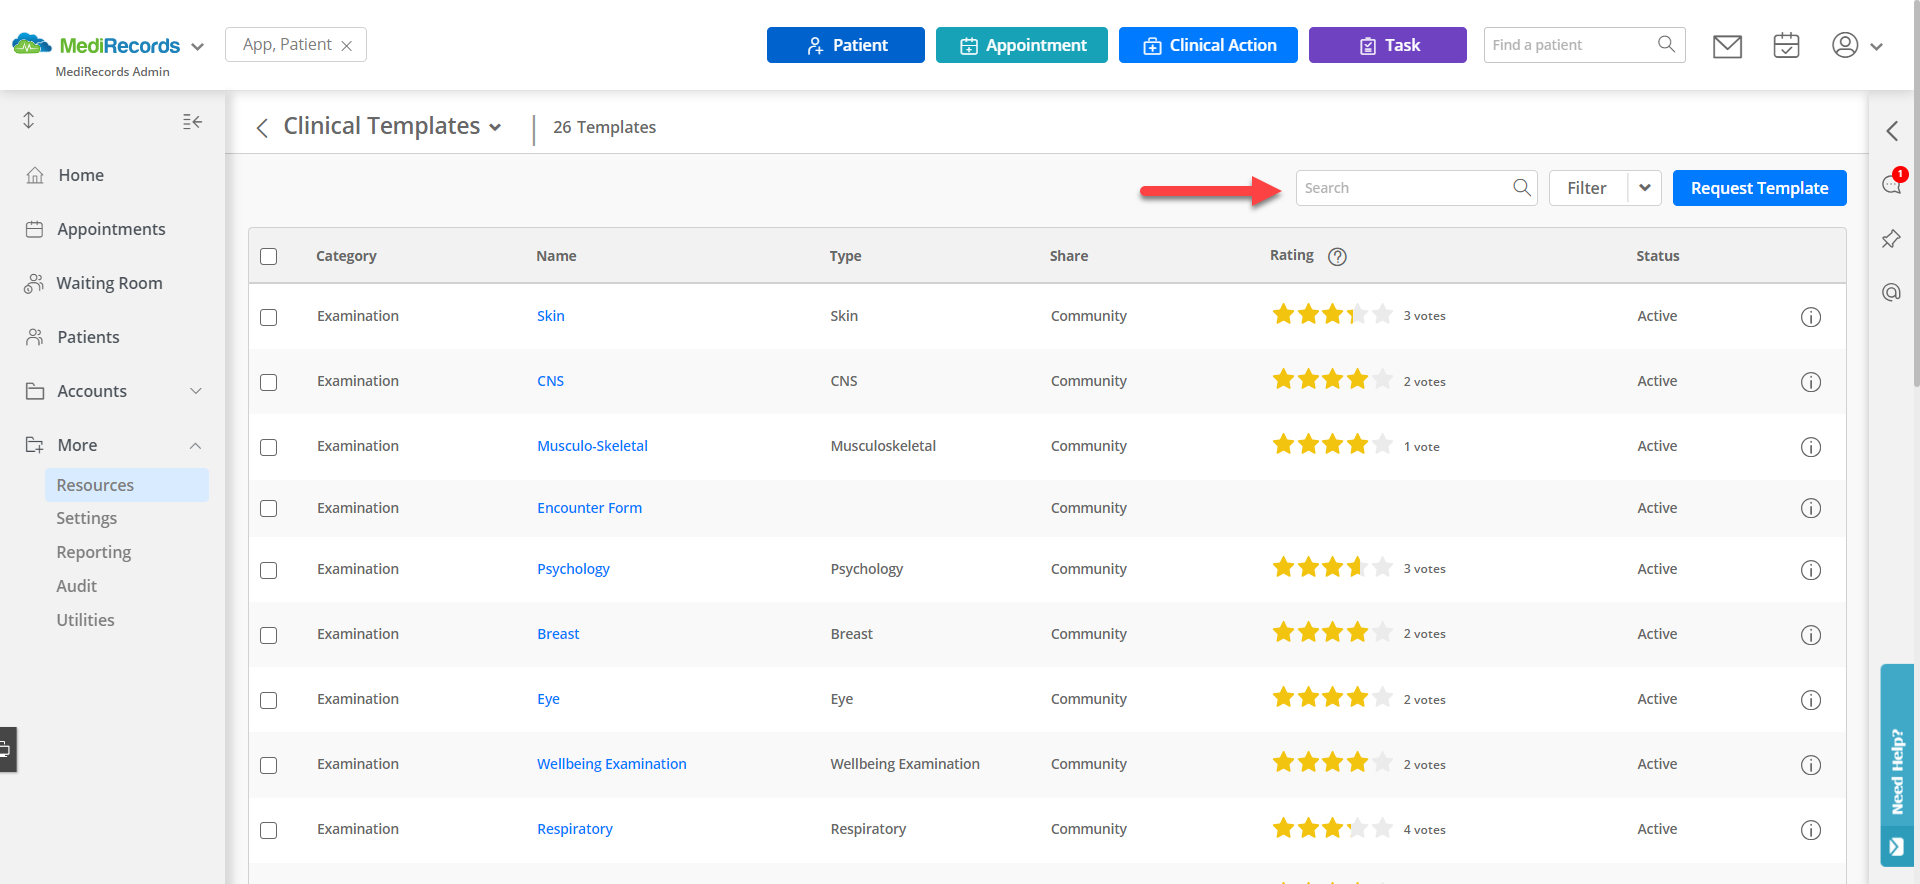The image size is (1920, 884).
Task: Collapse the More menu chevron
Action: [x=196, y=445]
